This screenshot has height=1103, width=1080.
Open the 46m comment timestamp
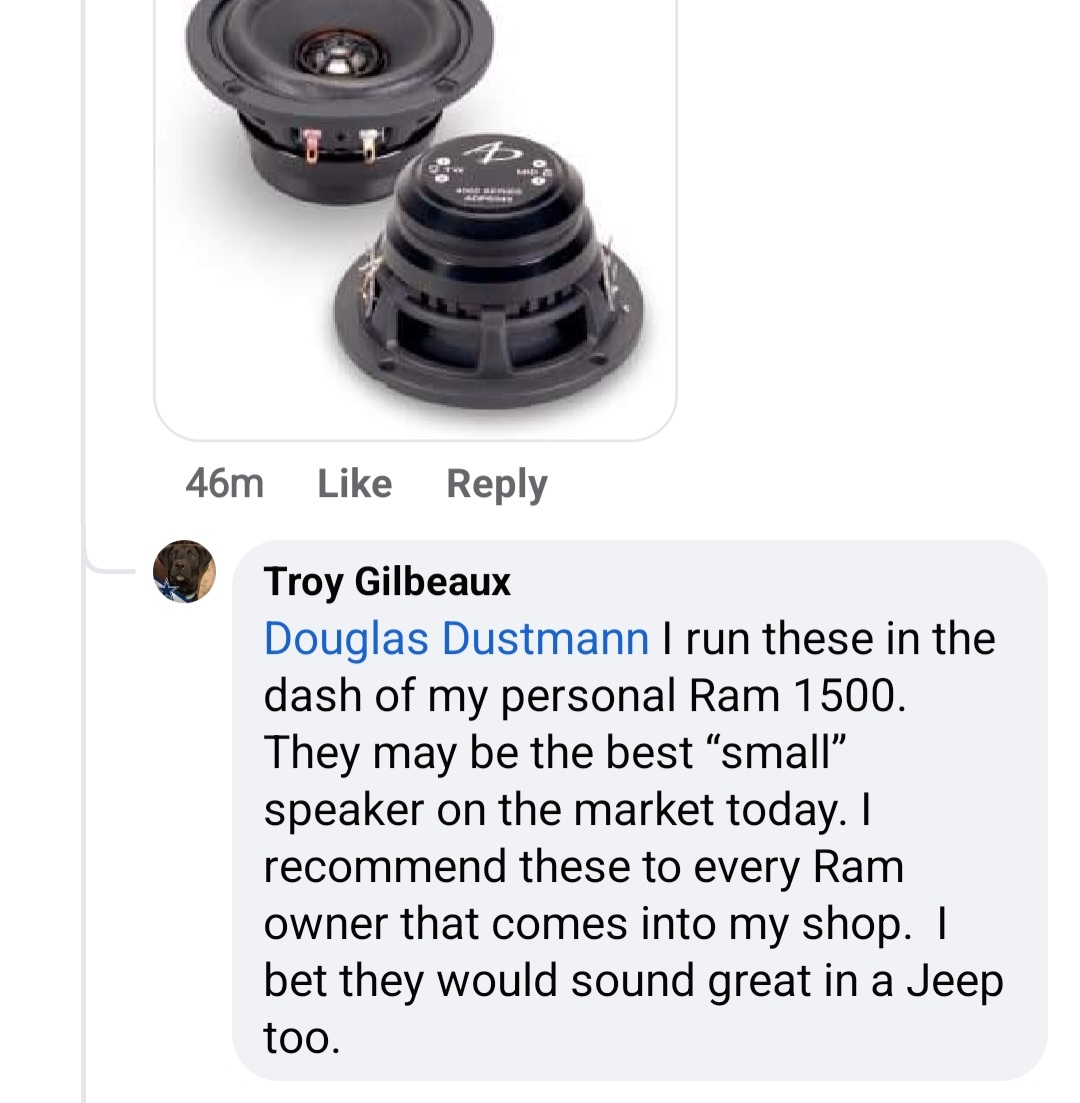[225, 484]
